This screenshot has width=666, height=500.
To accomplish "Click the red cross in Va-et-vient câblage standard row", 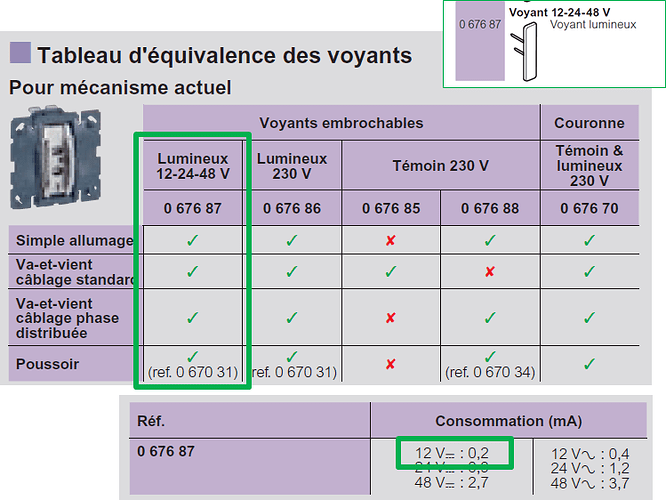I will point(490,273).
